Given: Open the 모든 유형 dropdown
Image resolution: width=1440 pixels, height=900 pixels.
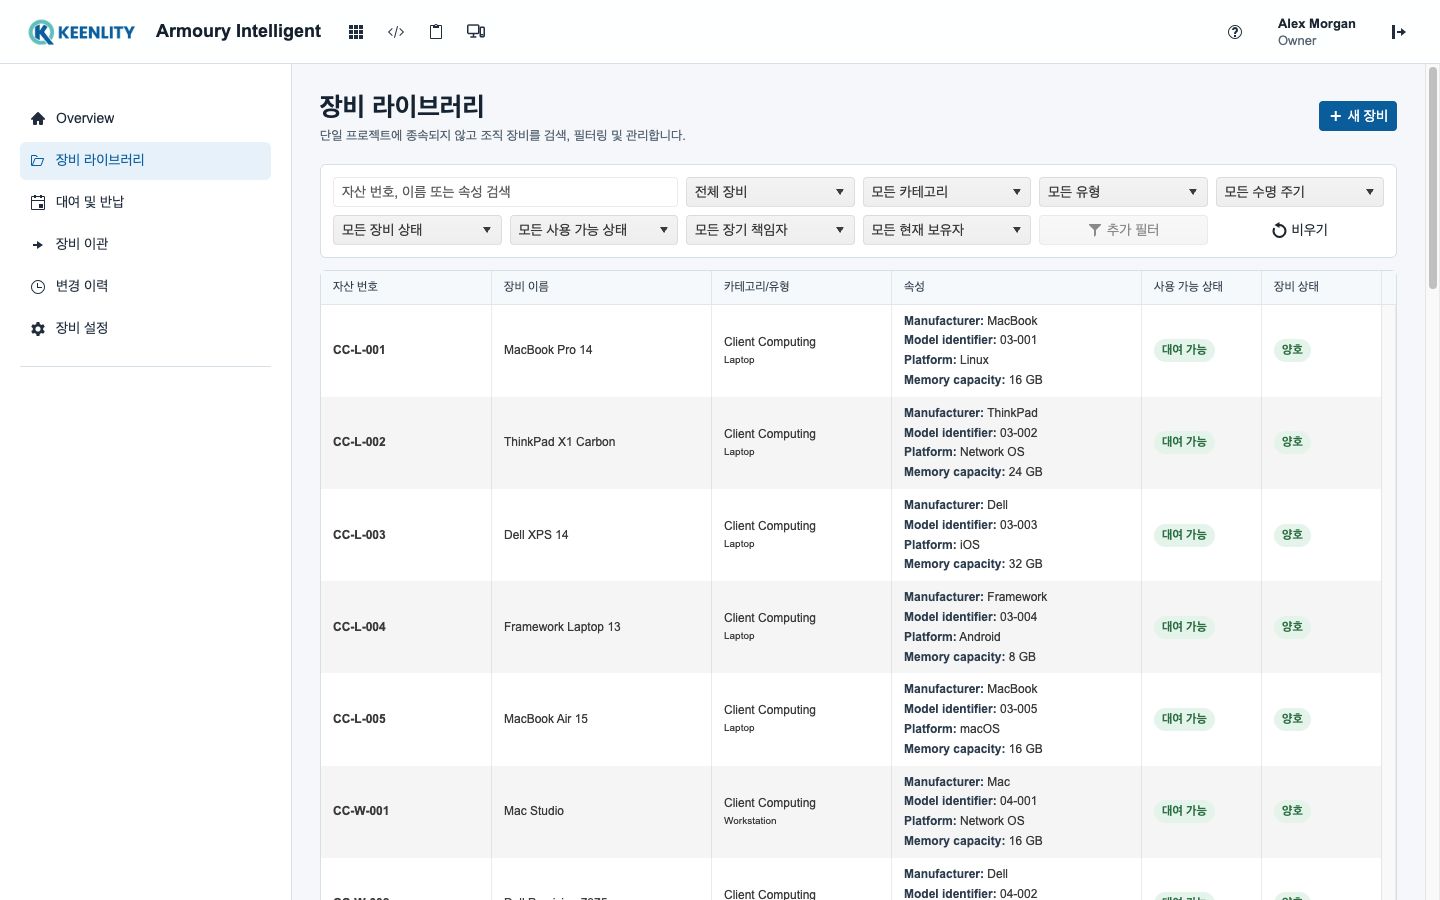Looking at the screenshot, I should 1123,192.
